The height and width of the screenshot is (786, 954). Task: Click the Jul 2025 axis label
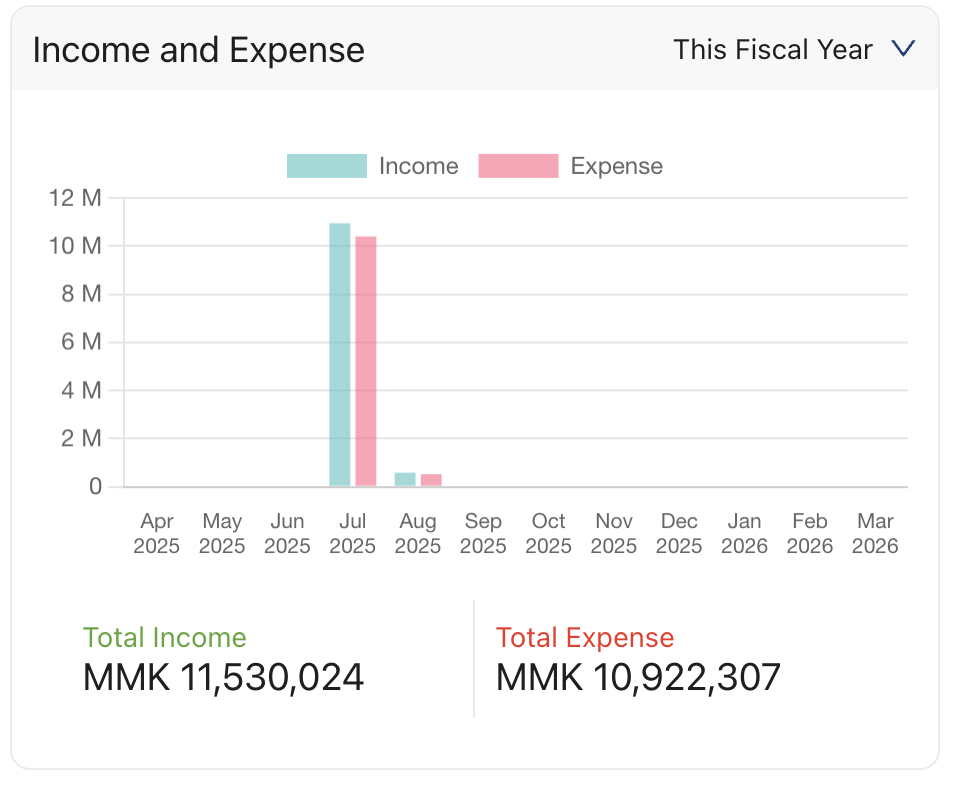[352, 533]
